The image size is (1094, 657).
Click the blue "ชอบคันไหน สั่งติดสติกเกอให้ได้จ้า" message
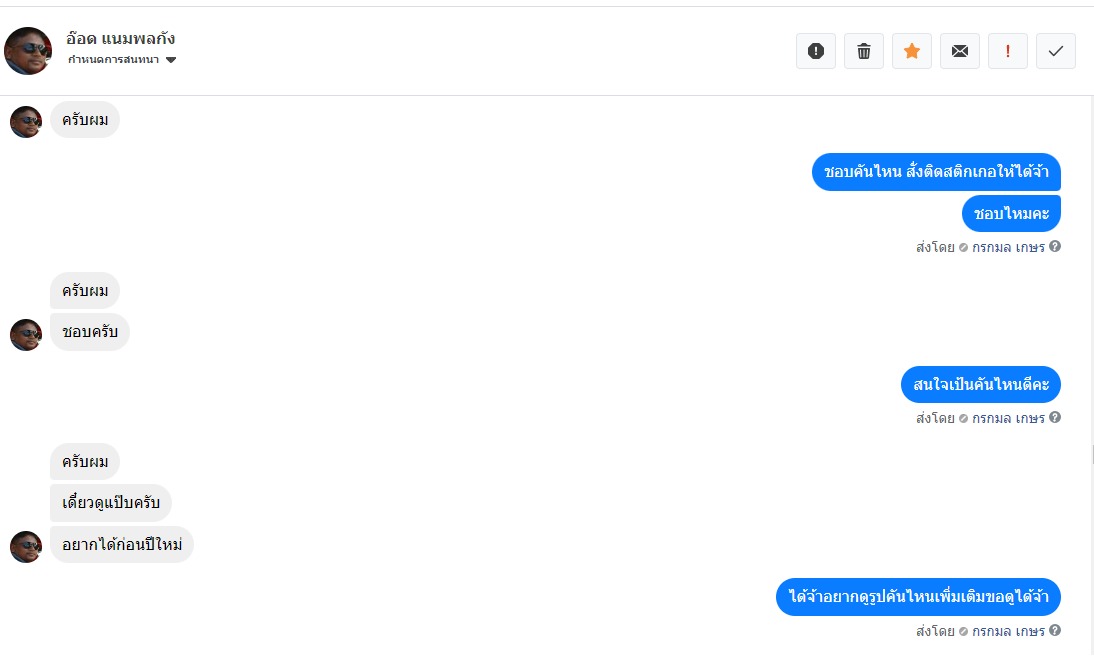click(x=936, y=172)
